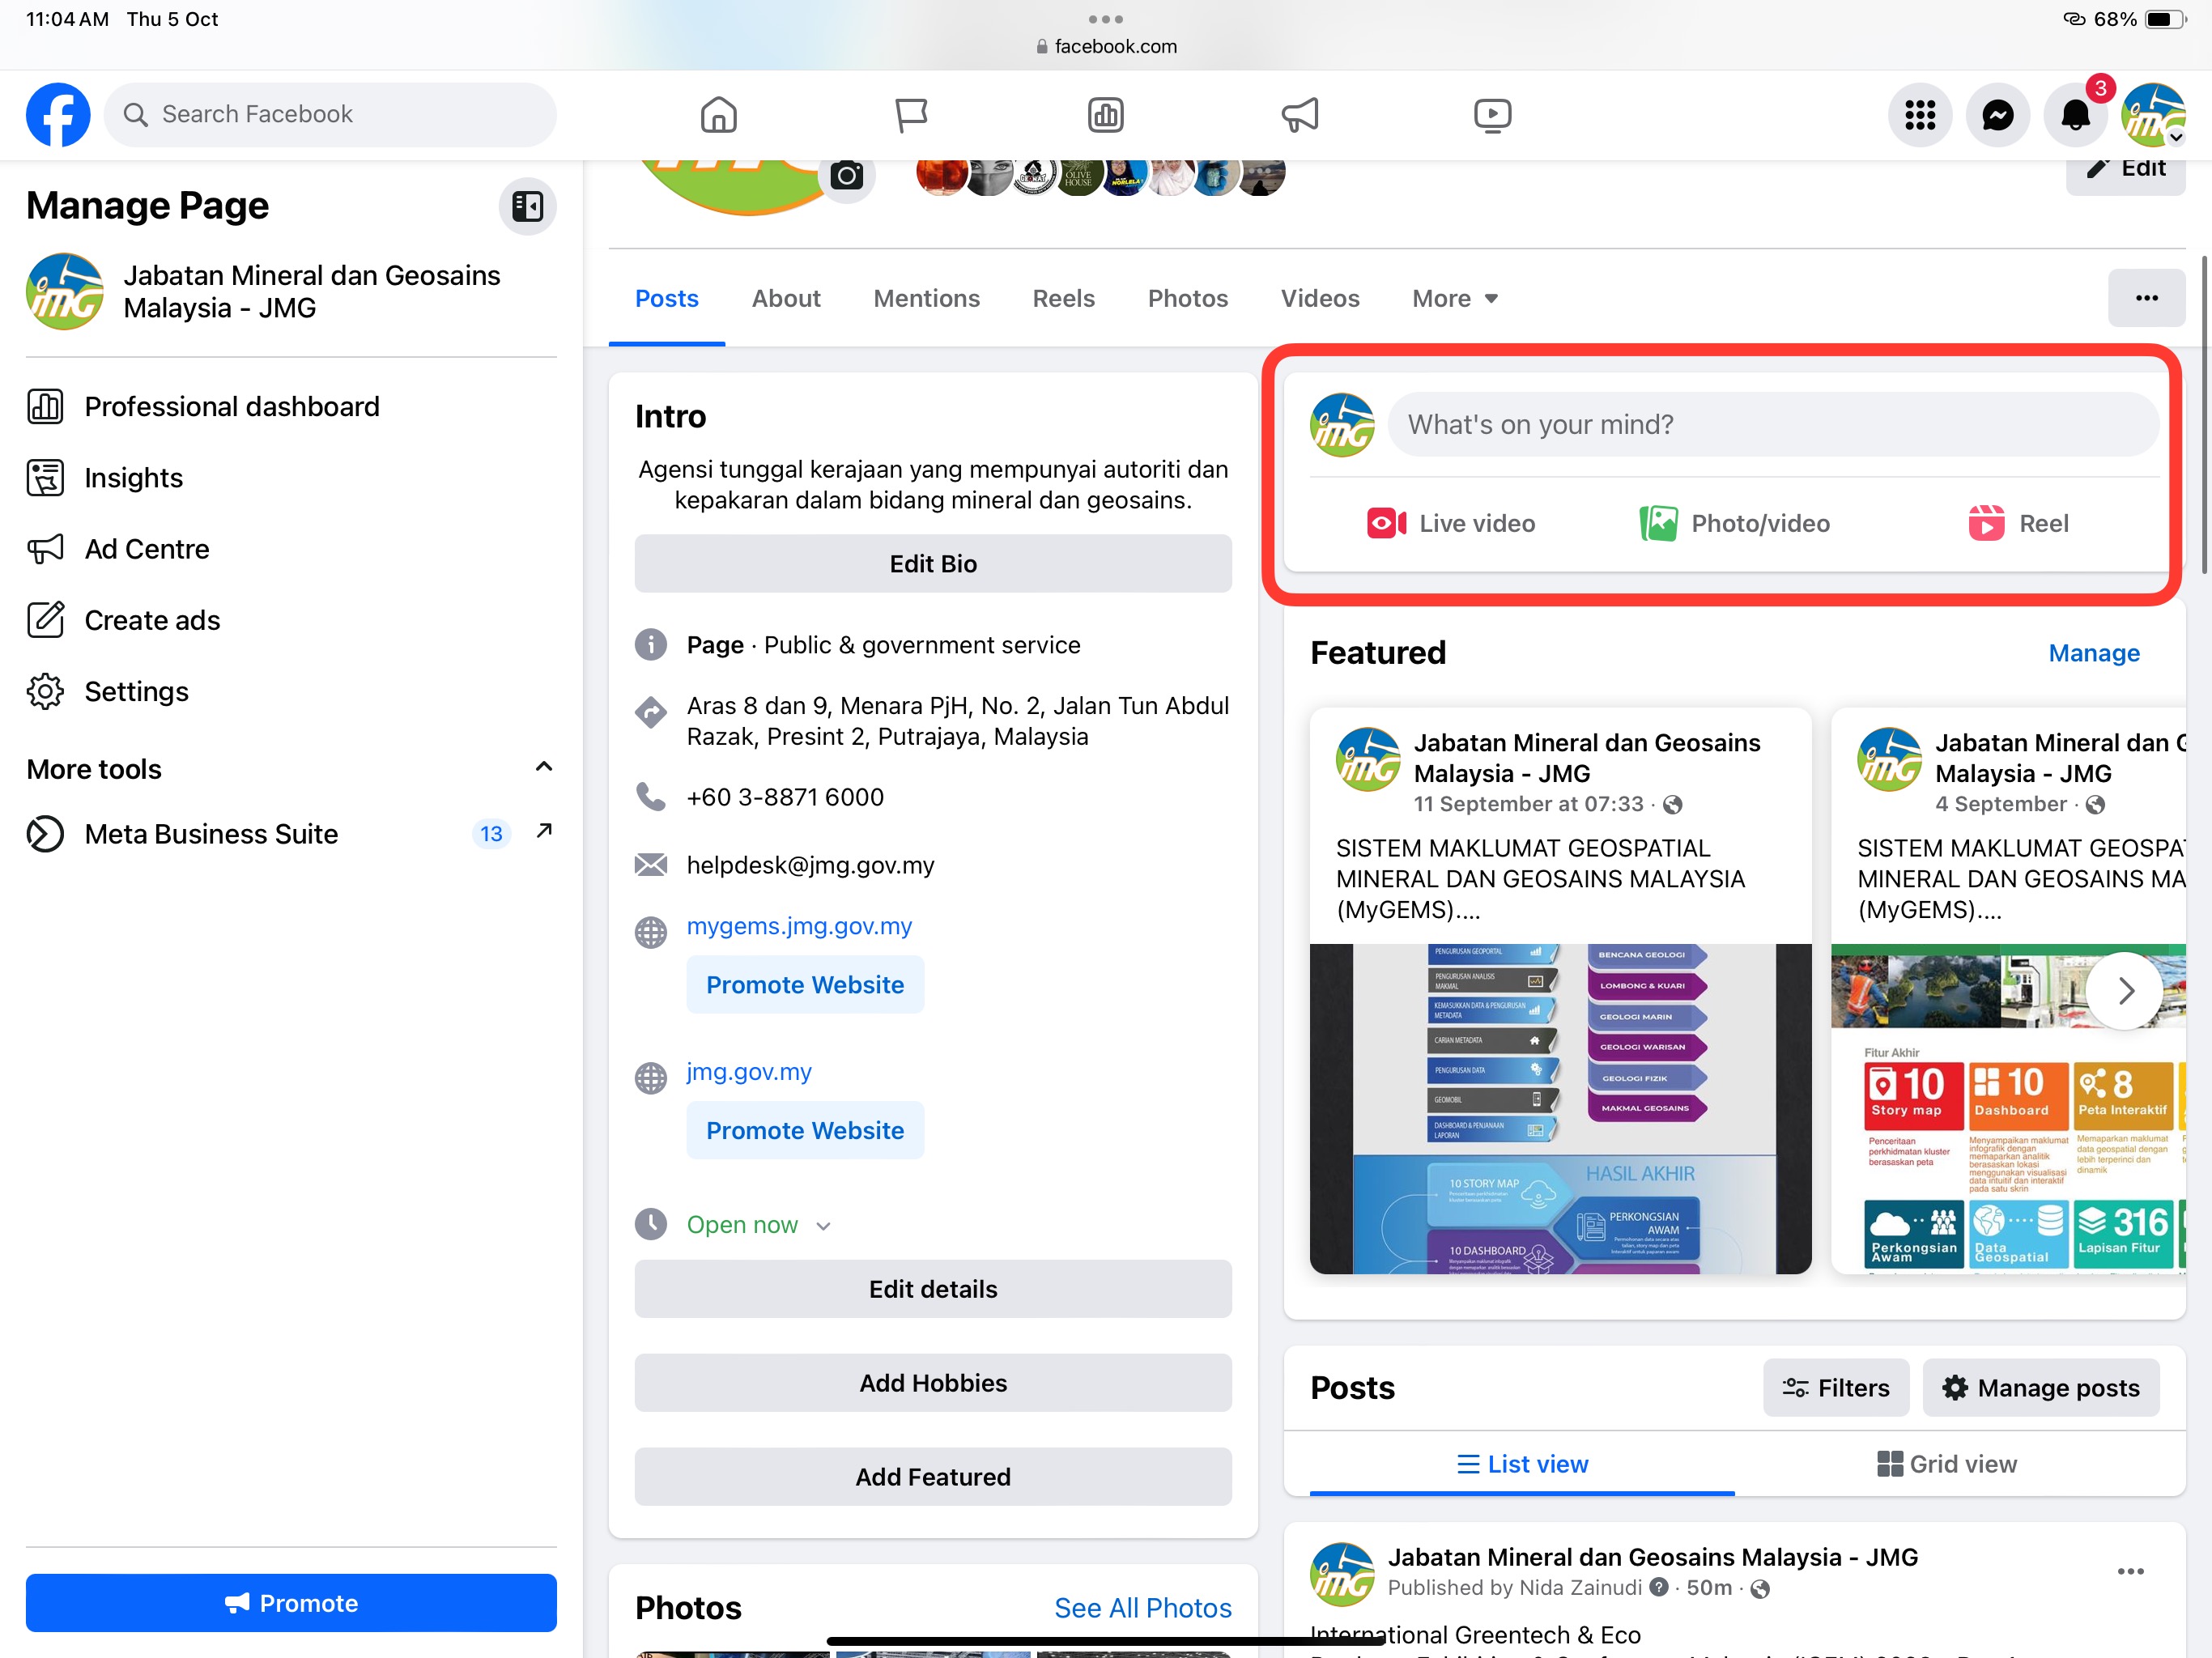Collapse the Manage Page sidebar
This screenshot has width=2212, height=1658.
pos(527,207)
